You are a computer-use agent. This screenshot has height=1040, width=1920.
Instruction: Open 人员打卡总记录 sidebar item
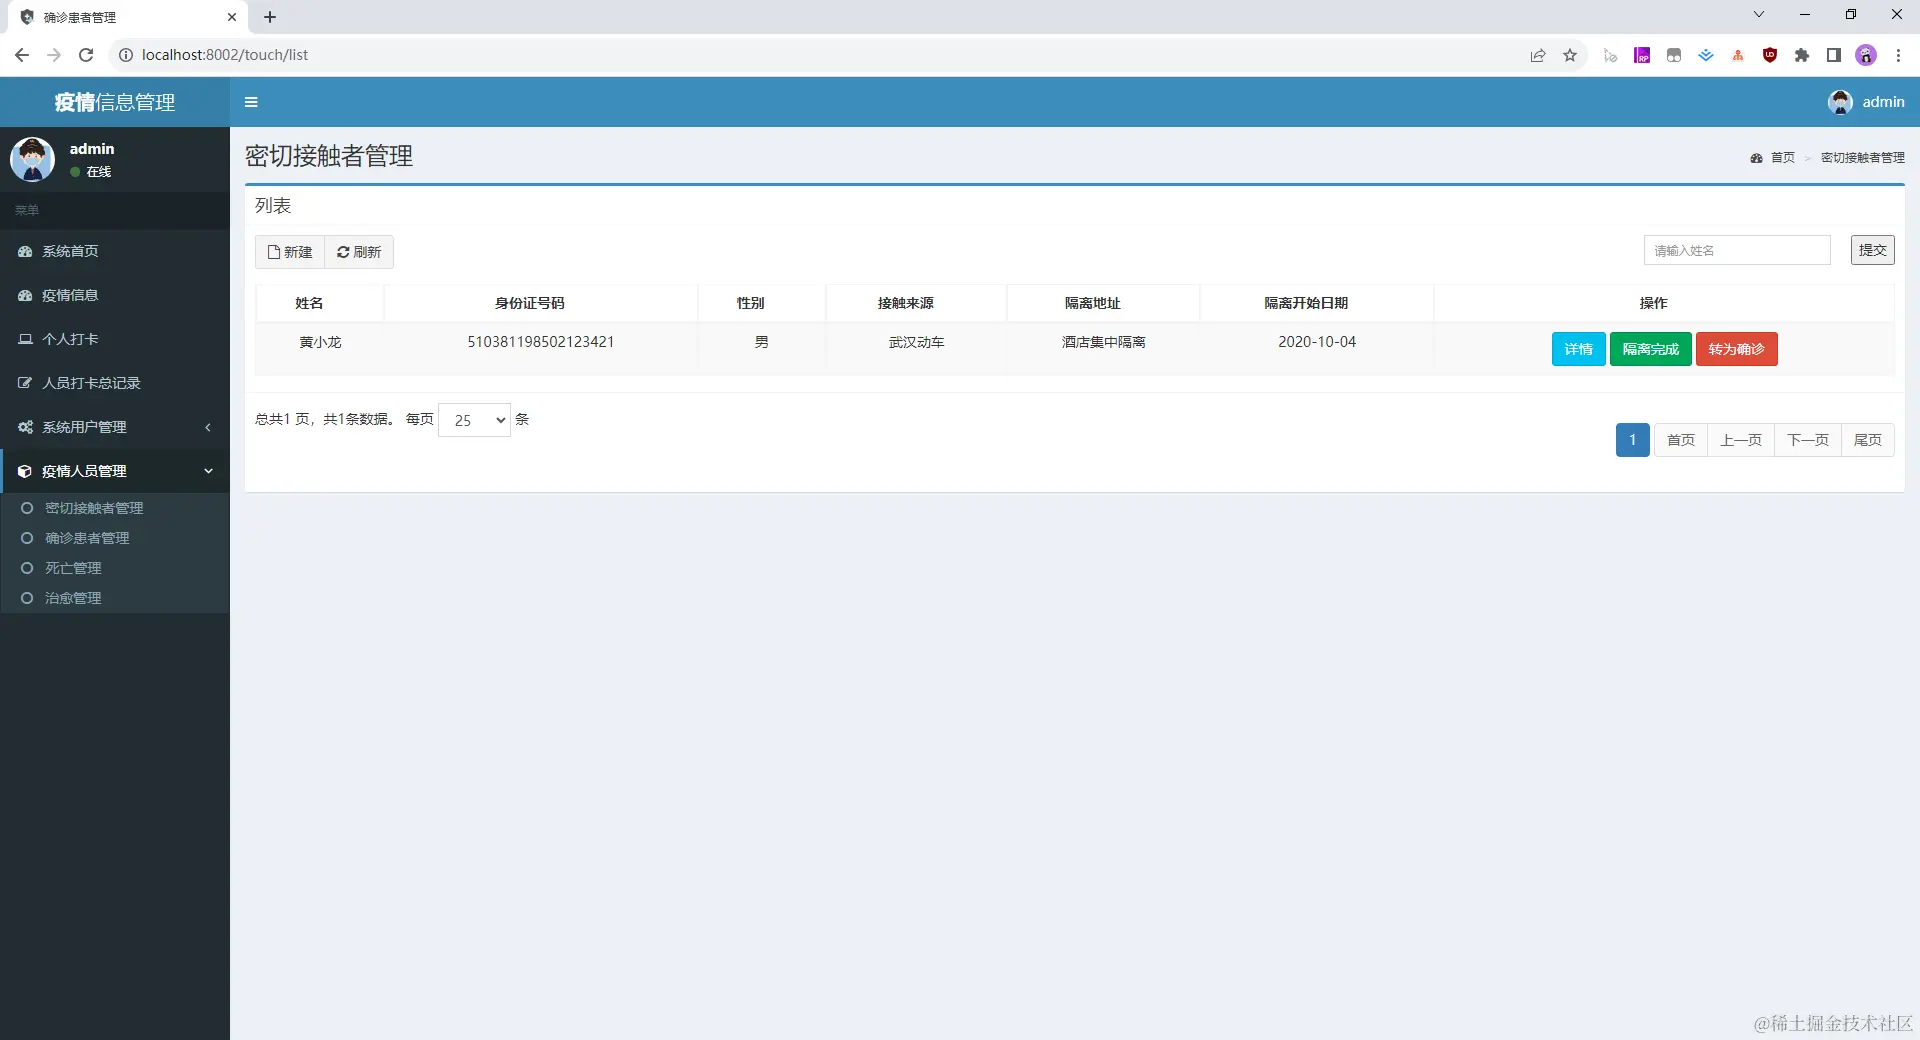coord(115,383)
